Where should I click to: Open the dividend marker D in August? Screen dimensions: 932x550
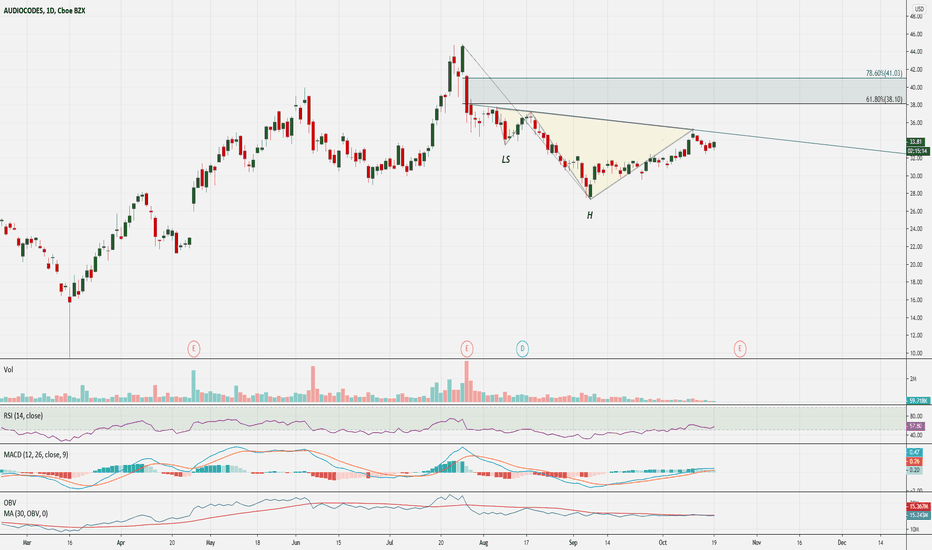click(x=522, y=348)
